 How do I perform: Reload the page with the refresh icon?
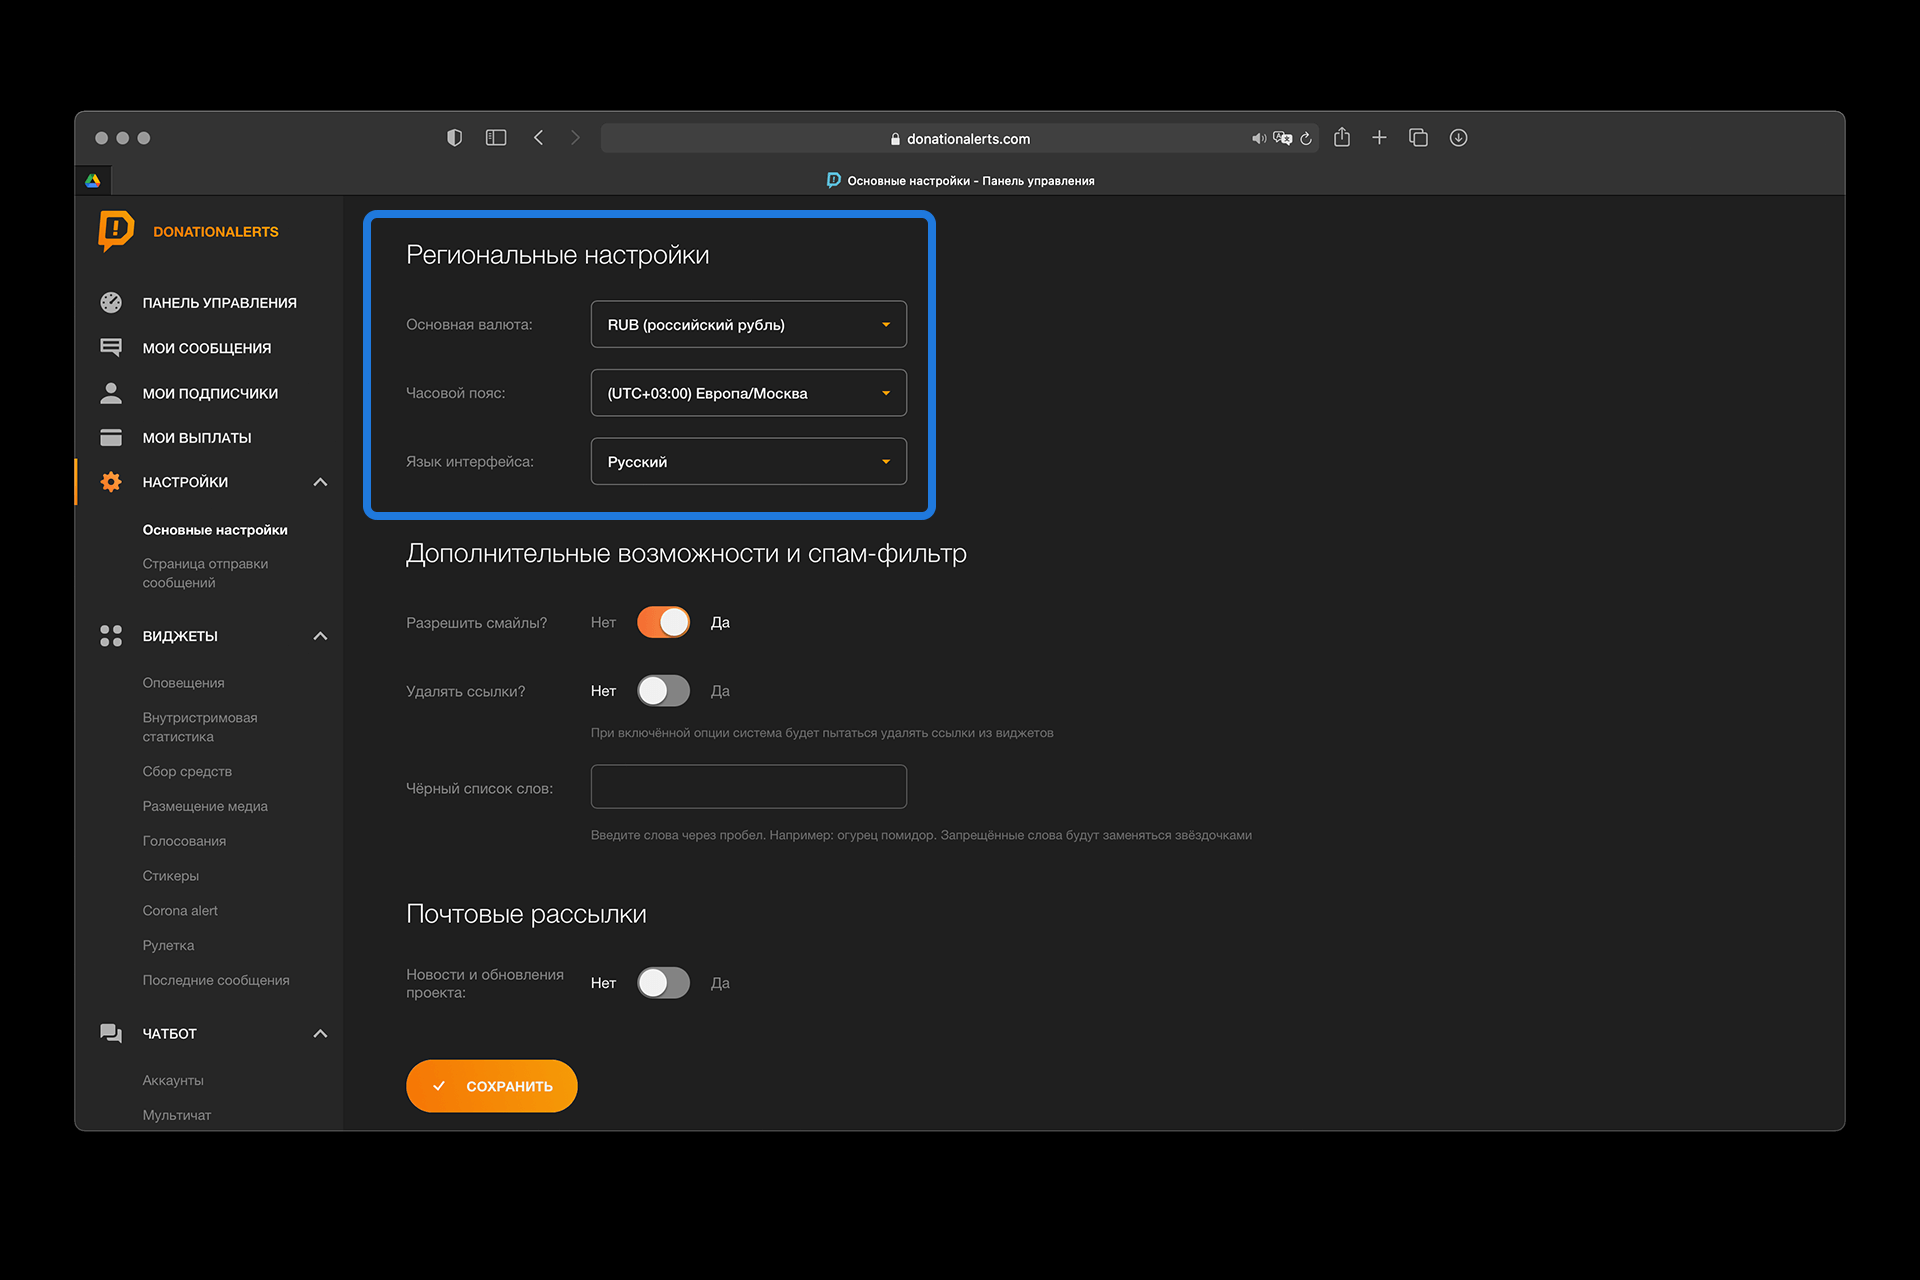[x=1306, y=139]
